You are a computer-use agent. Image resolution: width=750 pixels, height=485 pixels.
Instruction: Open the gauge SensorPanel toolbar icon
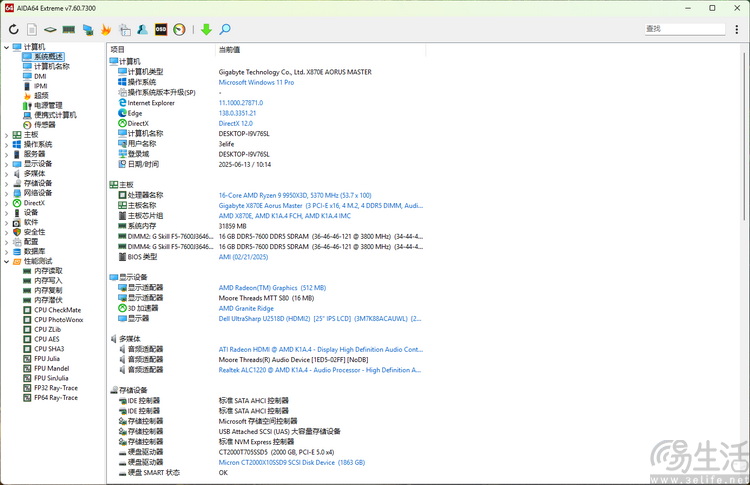pyautogui.click(x=179, y=30)
